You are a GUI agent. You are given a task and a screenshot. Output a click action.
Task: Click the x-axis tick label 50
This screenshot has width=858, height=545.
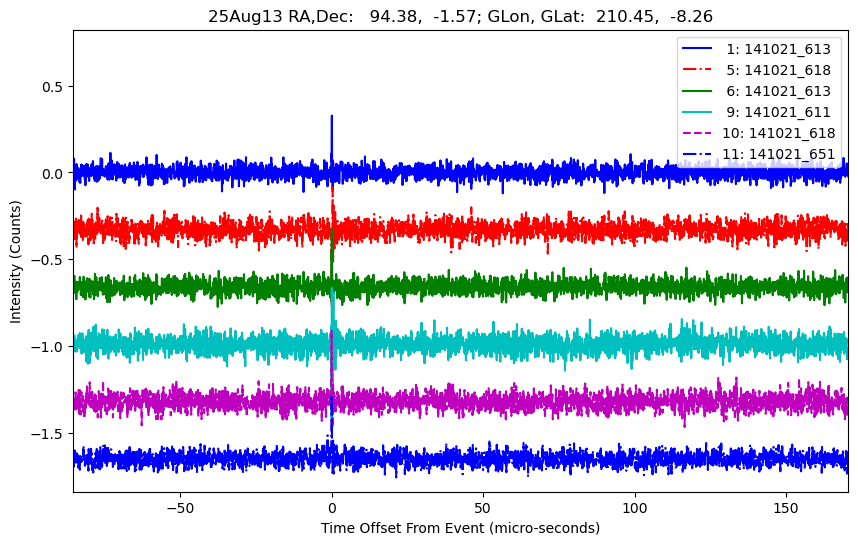click(x=483, y=508)
